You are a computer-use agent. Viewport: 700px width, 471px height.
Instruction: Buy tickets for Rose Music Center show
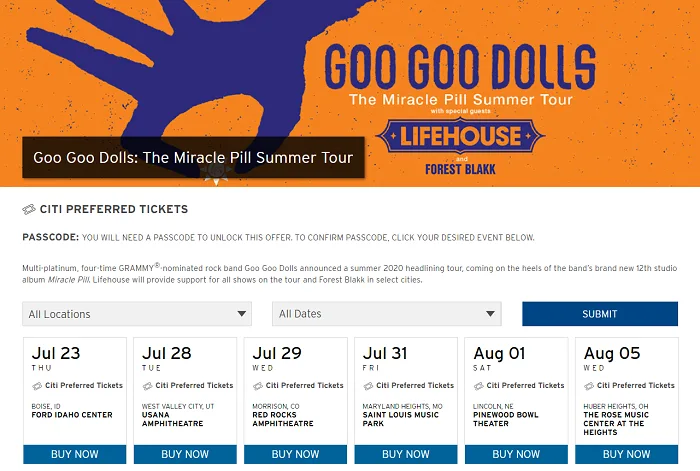coord(627,454)
